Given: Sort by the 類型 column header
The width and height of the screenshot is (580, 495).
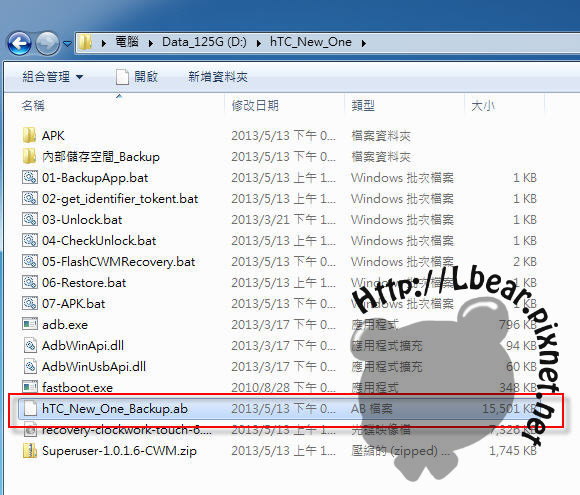Looking at the screenshot, I should pos(363,106).
